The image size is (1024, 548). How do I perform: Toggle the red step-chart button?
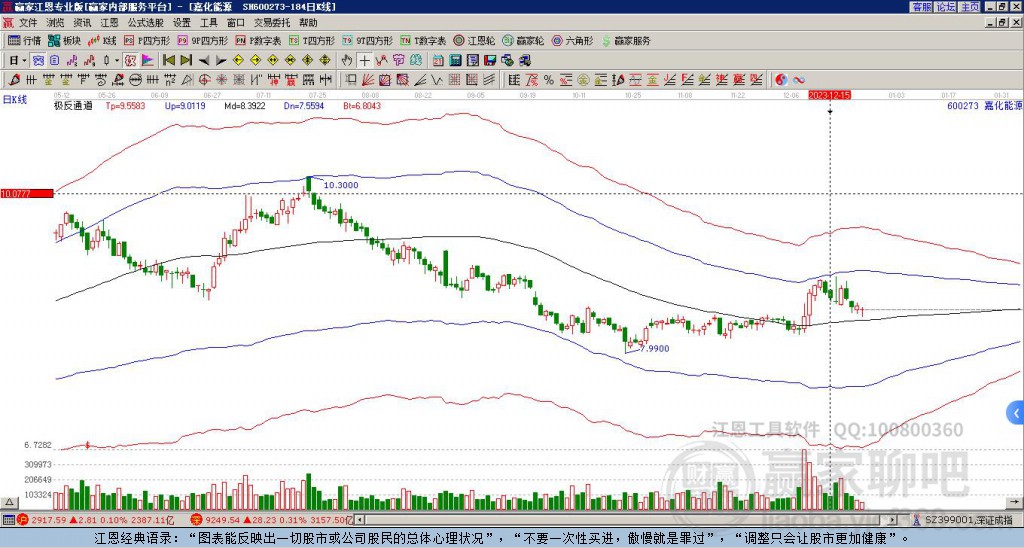[x=89, y=60]
